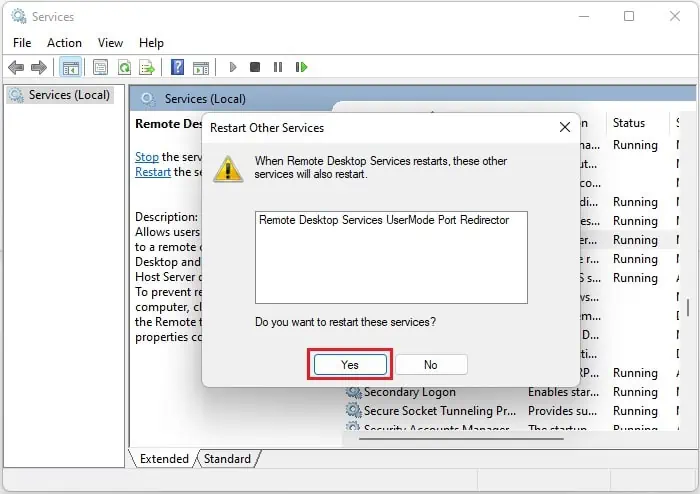This screenshot has height=494, width=700.
Task: Select Remote Desktop Services UserMode Port Redirector entry
Action: tap(384, 220)
